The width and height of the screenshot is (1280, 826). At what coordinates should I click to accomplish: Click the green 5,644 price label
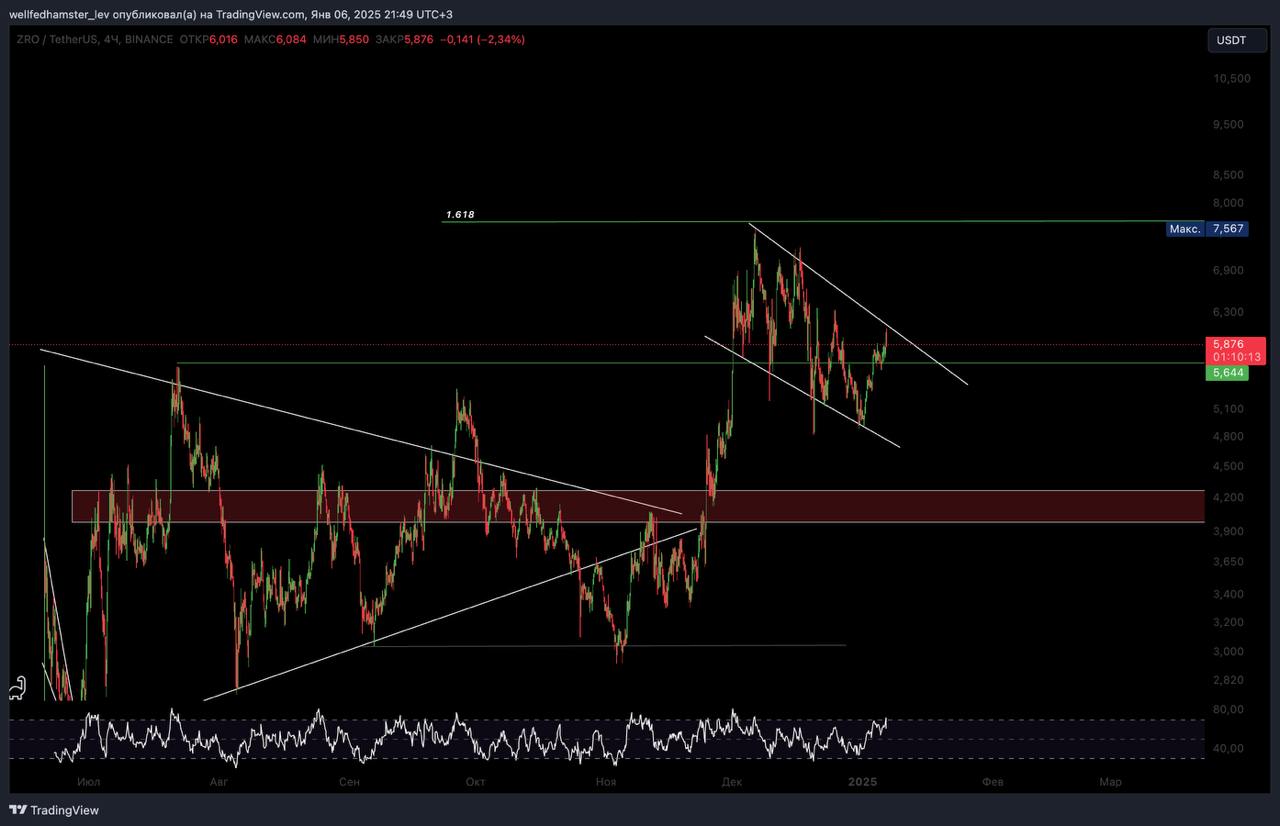pos(1227,373)
